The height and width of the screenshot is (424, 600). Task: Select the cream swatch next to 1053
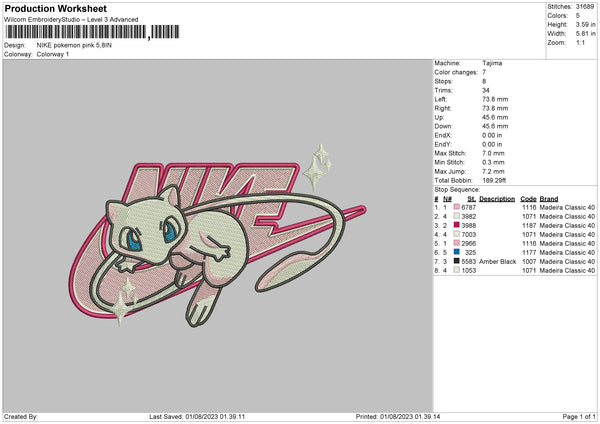point(457,270)
